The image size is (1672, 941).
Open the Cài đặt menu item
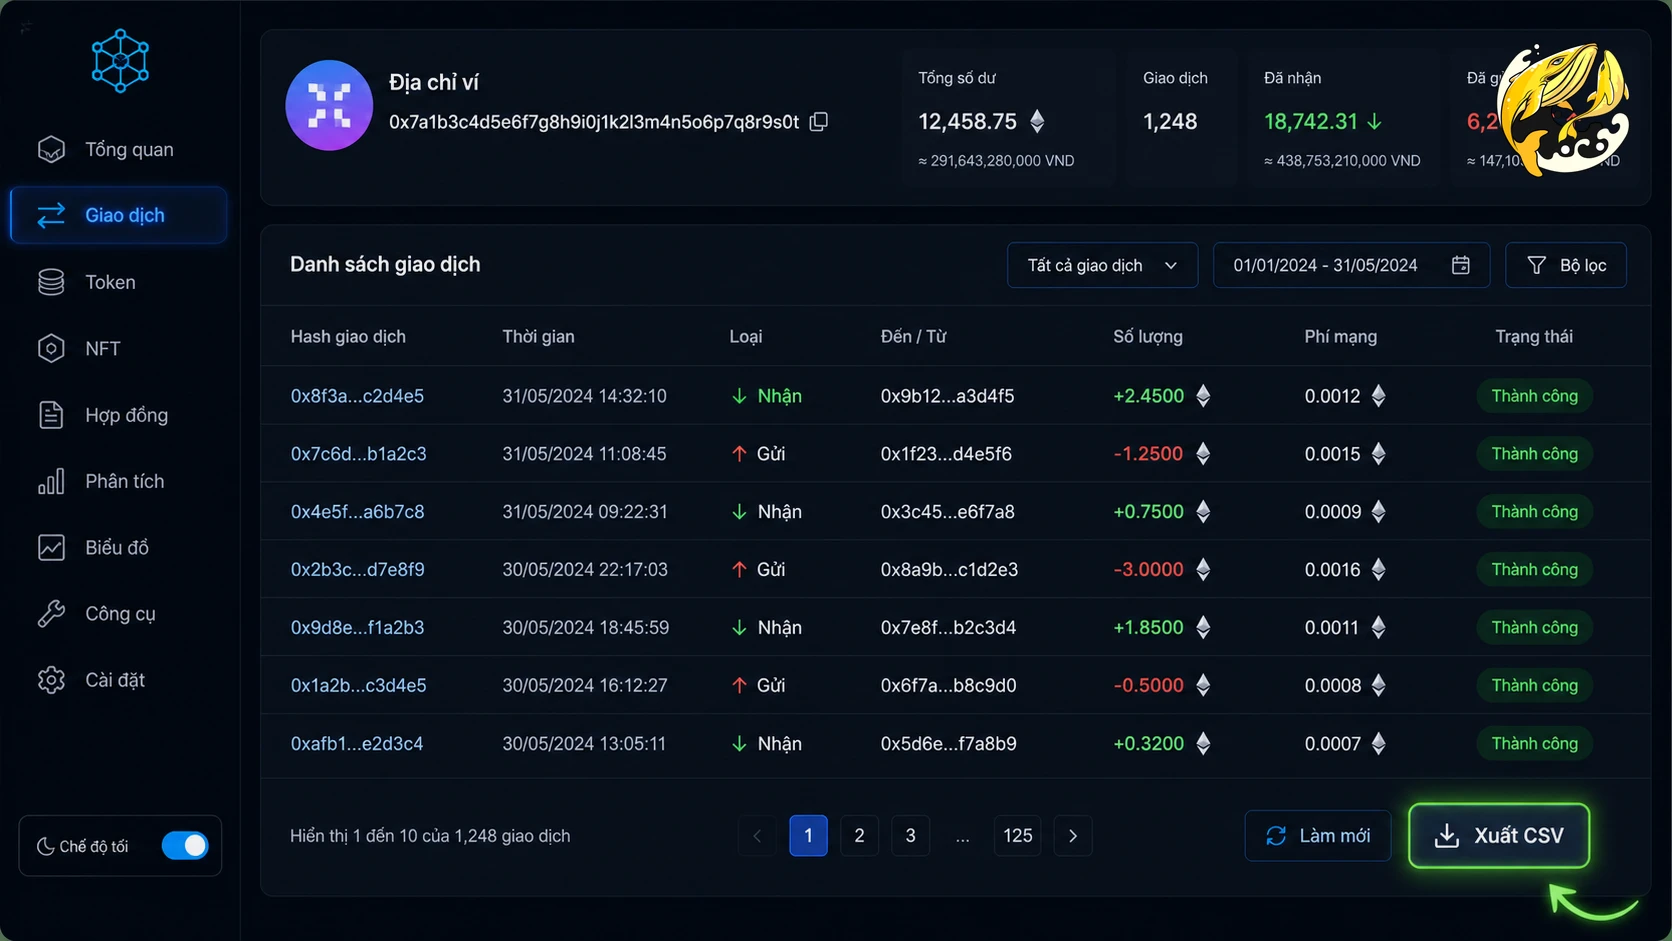(119, 680)
